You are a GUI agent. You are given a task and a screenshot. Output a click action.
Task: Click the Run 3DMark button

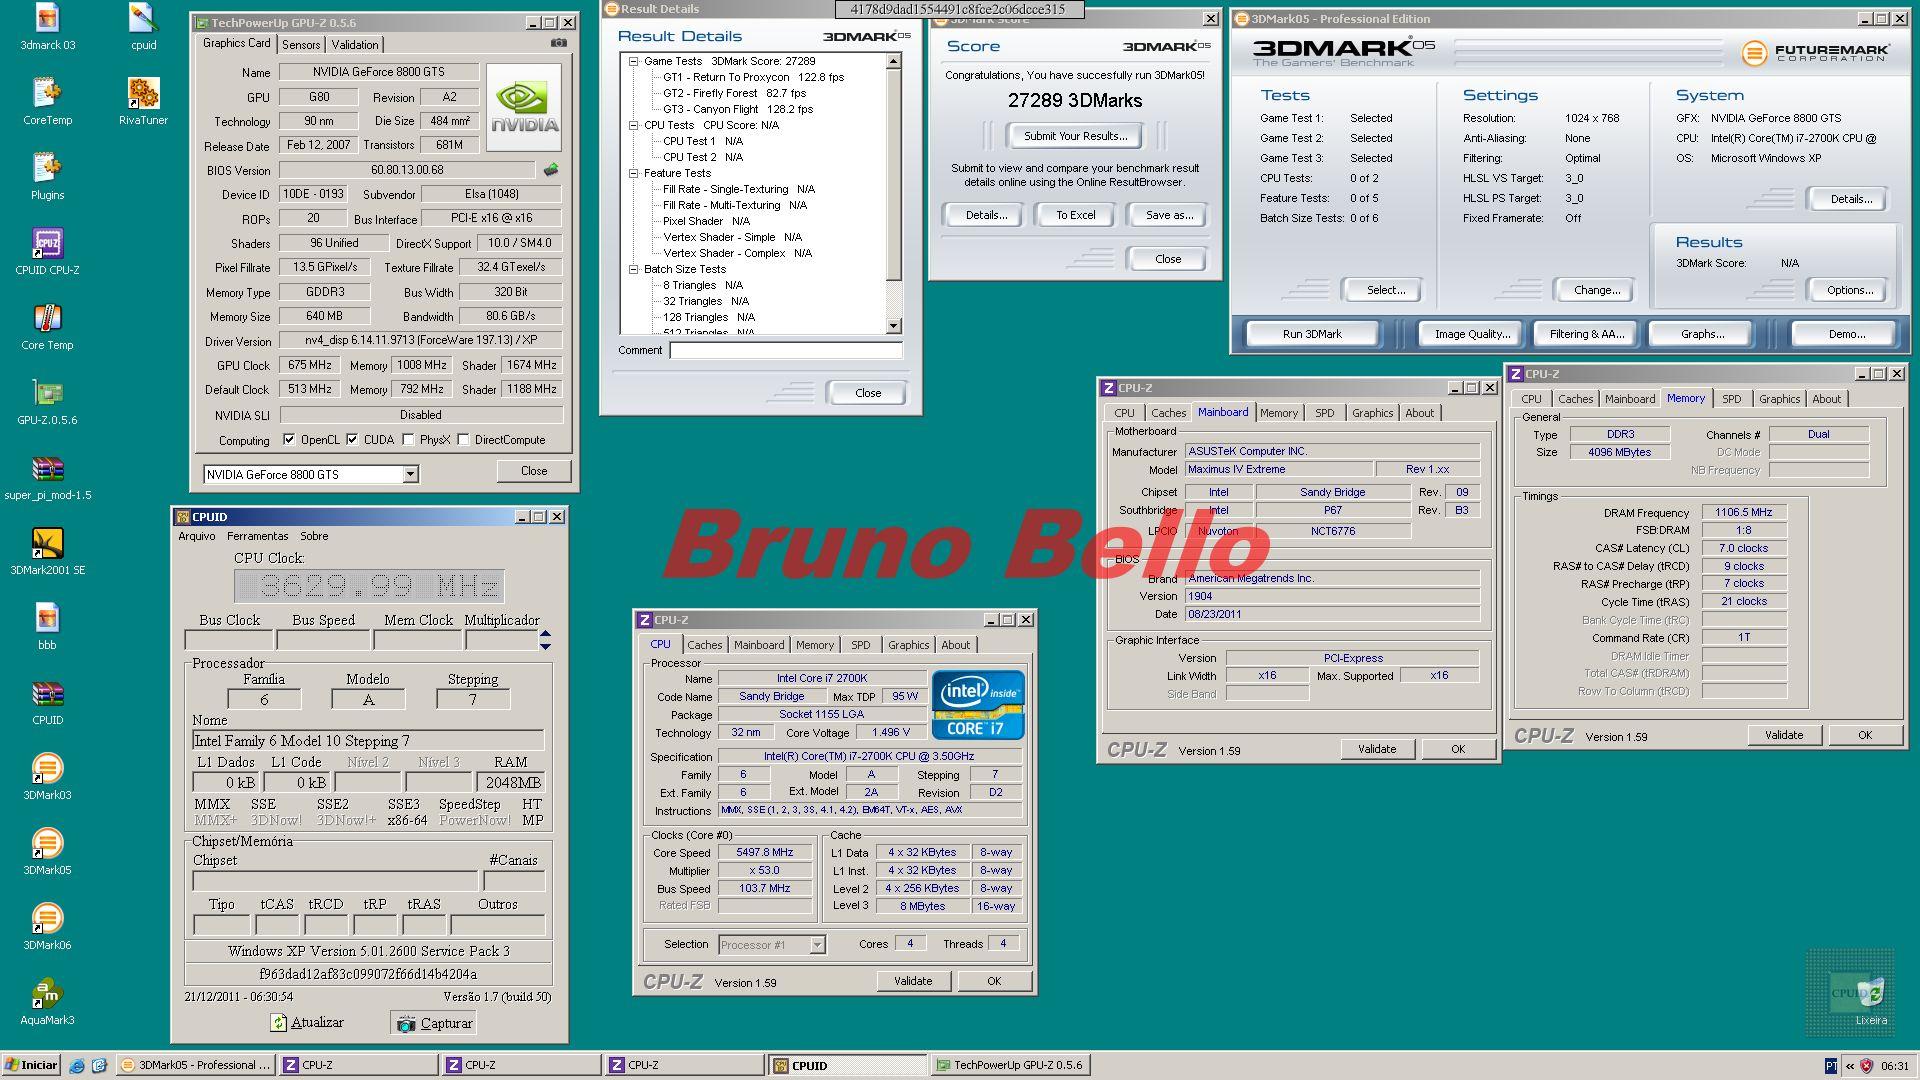pyautogui.click(x=1312, y=334)
